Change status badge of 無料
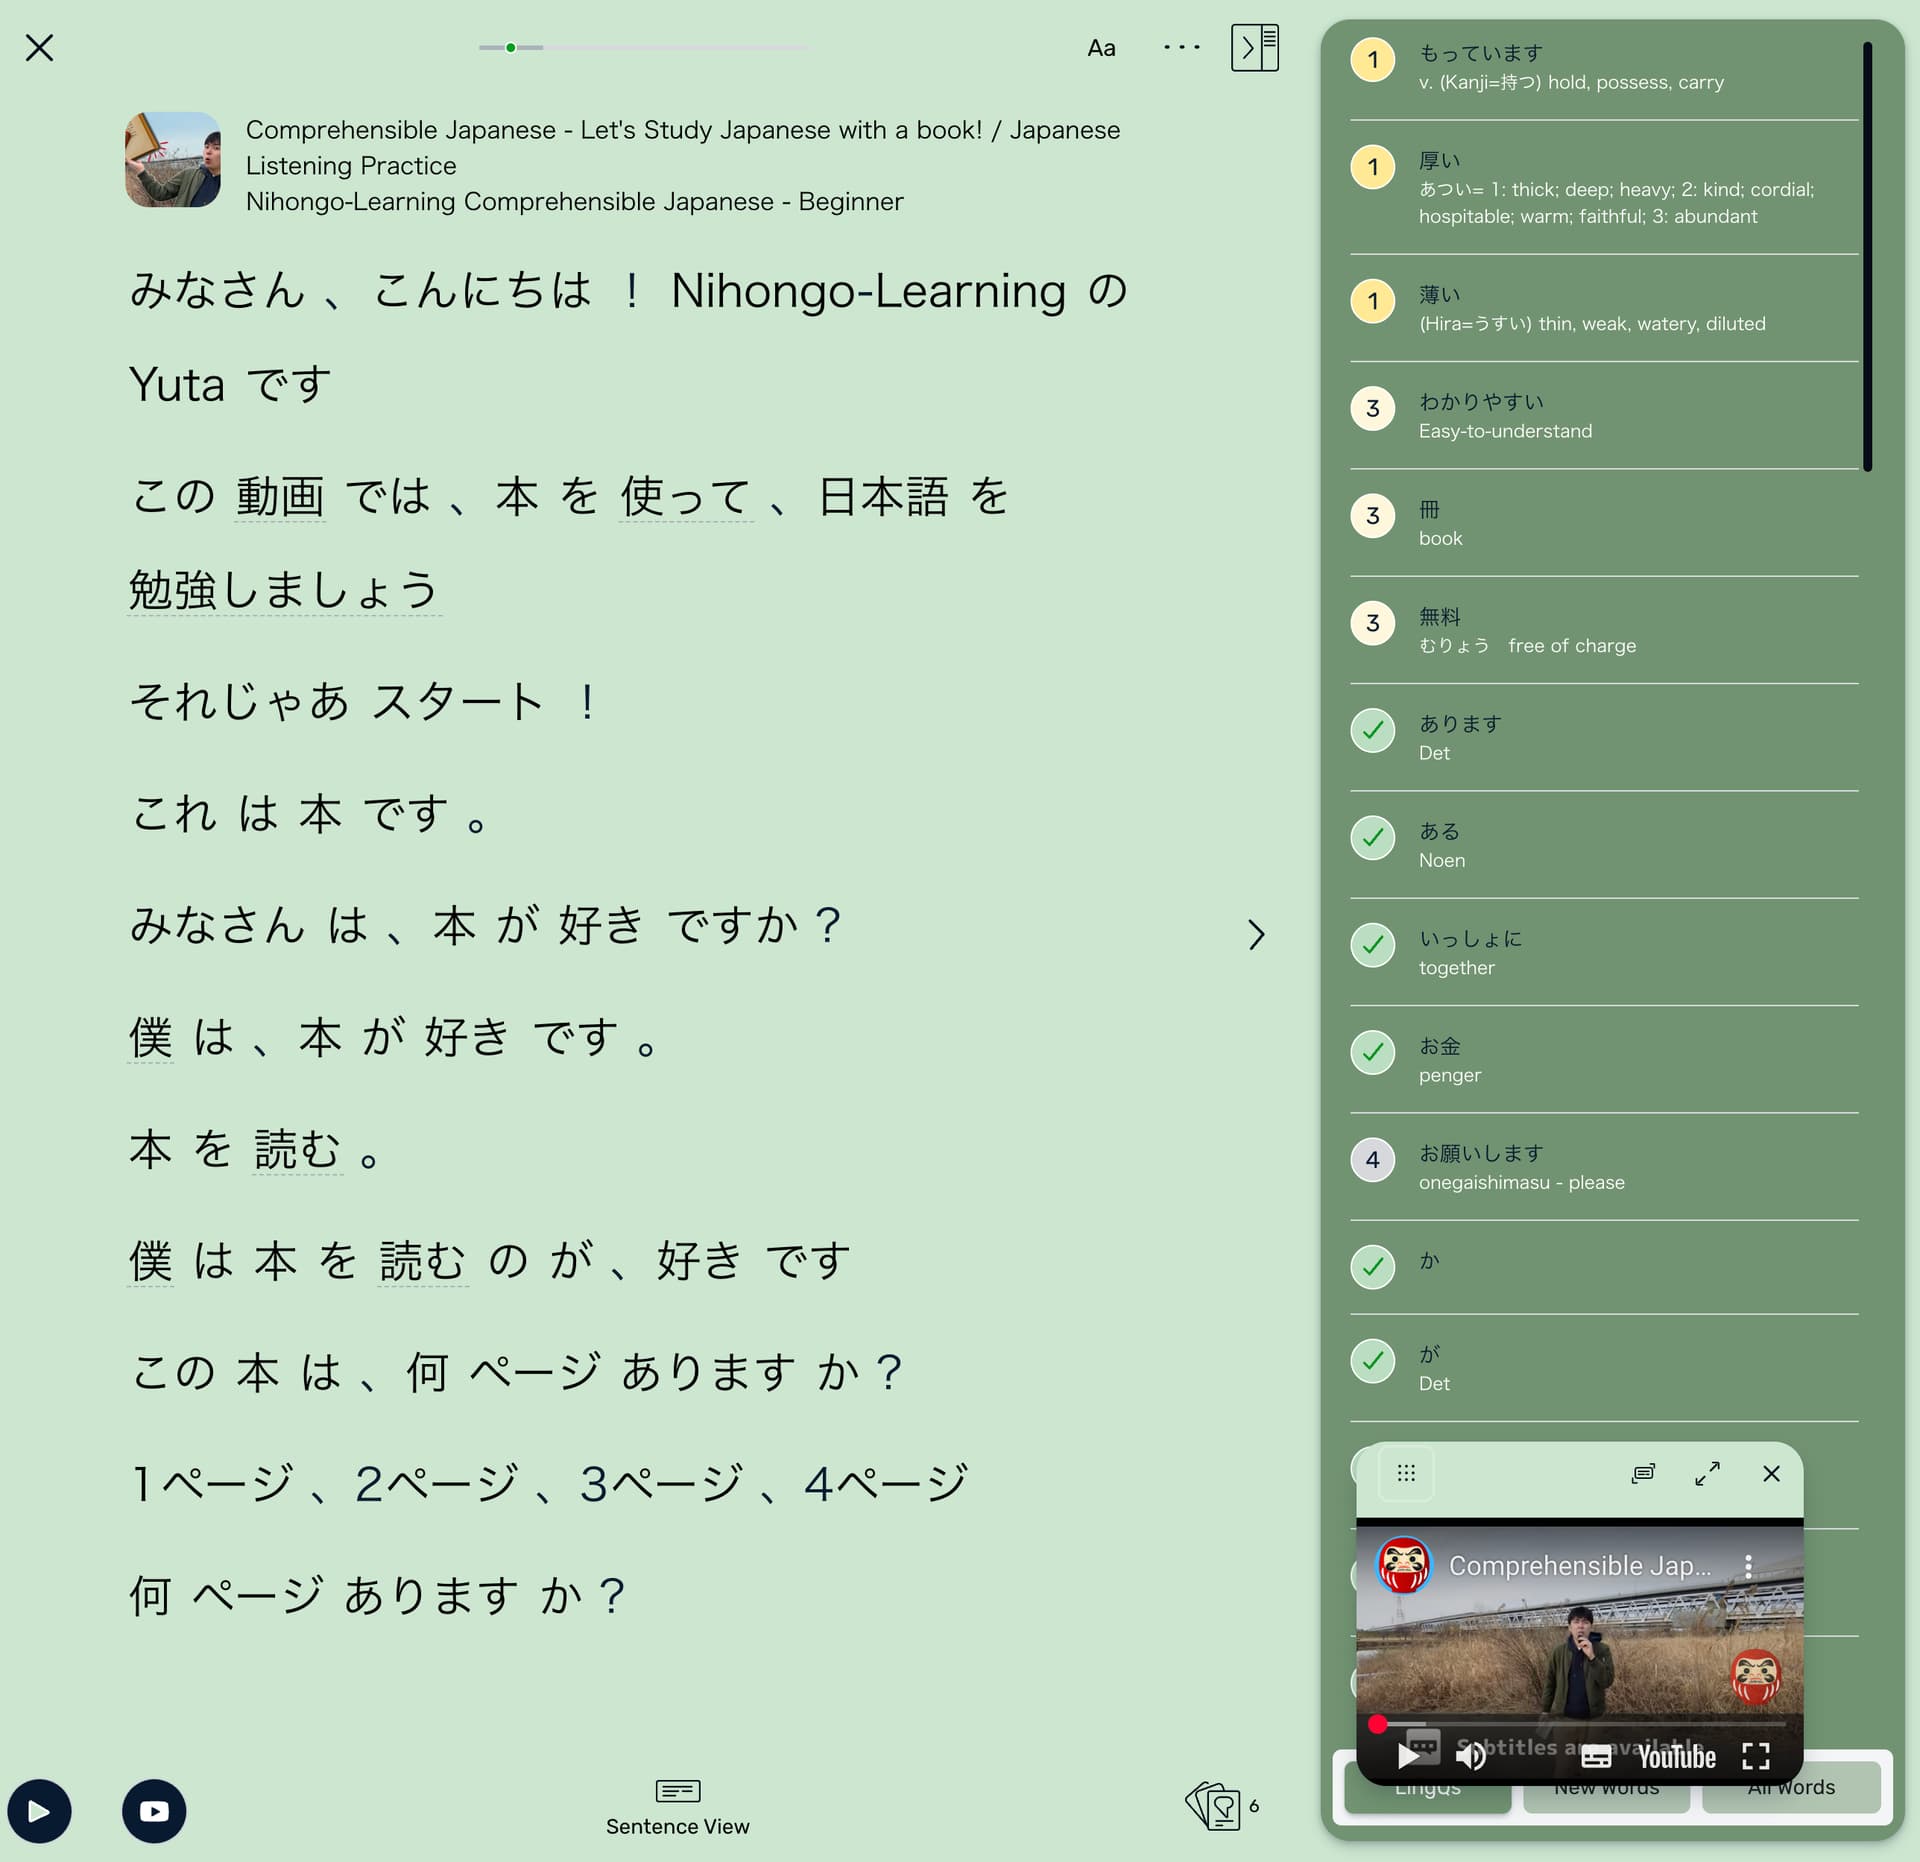The image size is (1920, 1862). tap(1372, 623)
